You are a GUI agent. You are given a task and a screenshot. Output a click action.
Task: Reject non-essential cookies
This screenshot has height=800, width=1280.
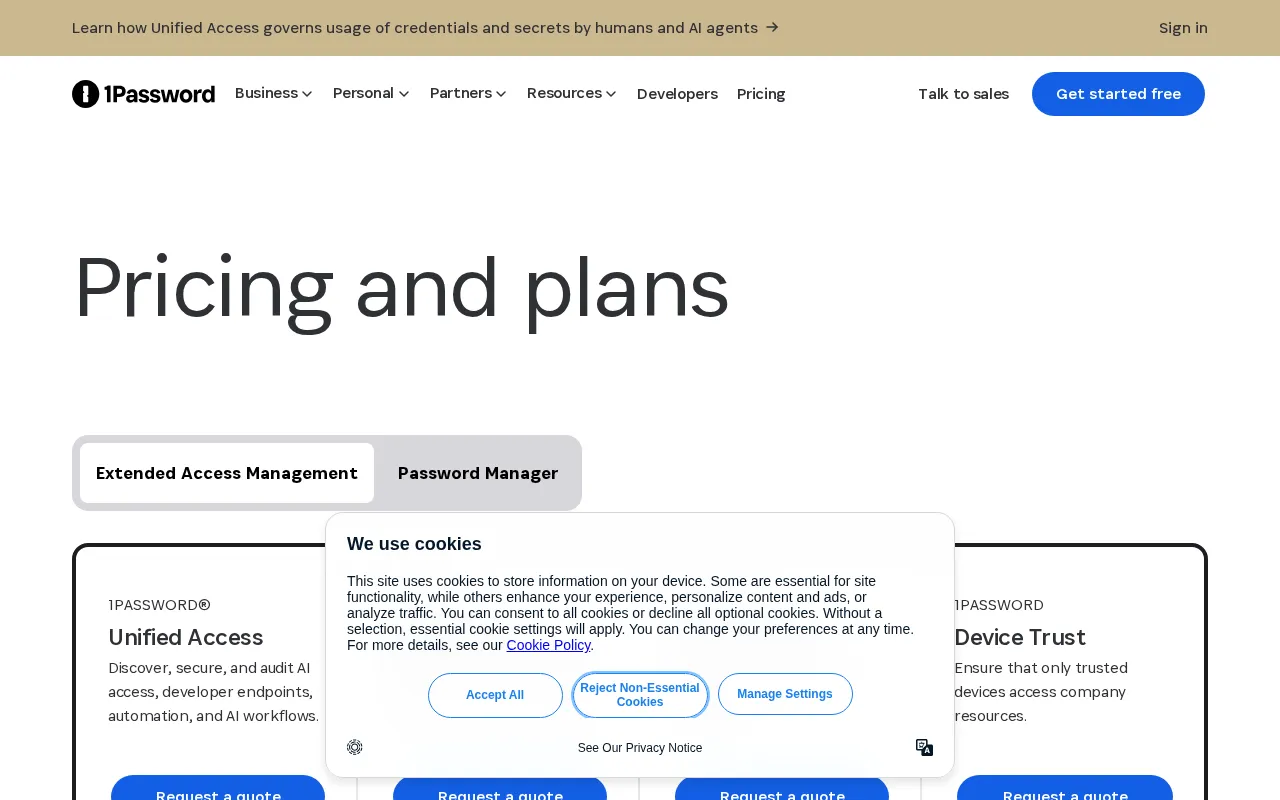click(x=640, y=695)
